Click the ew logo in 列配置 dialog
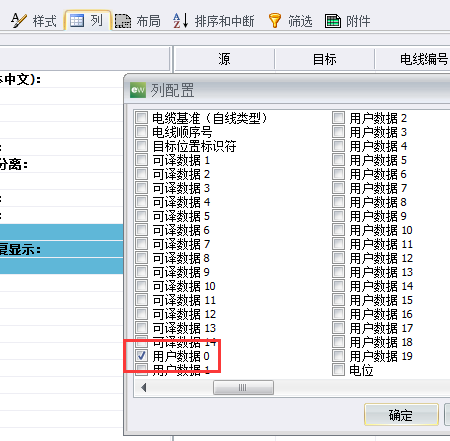450x441 pixels. click(x=138, y=90)
